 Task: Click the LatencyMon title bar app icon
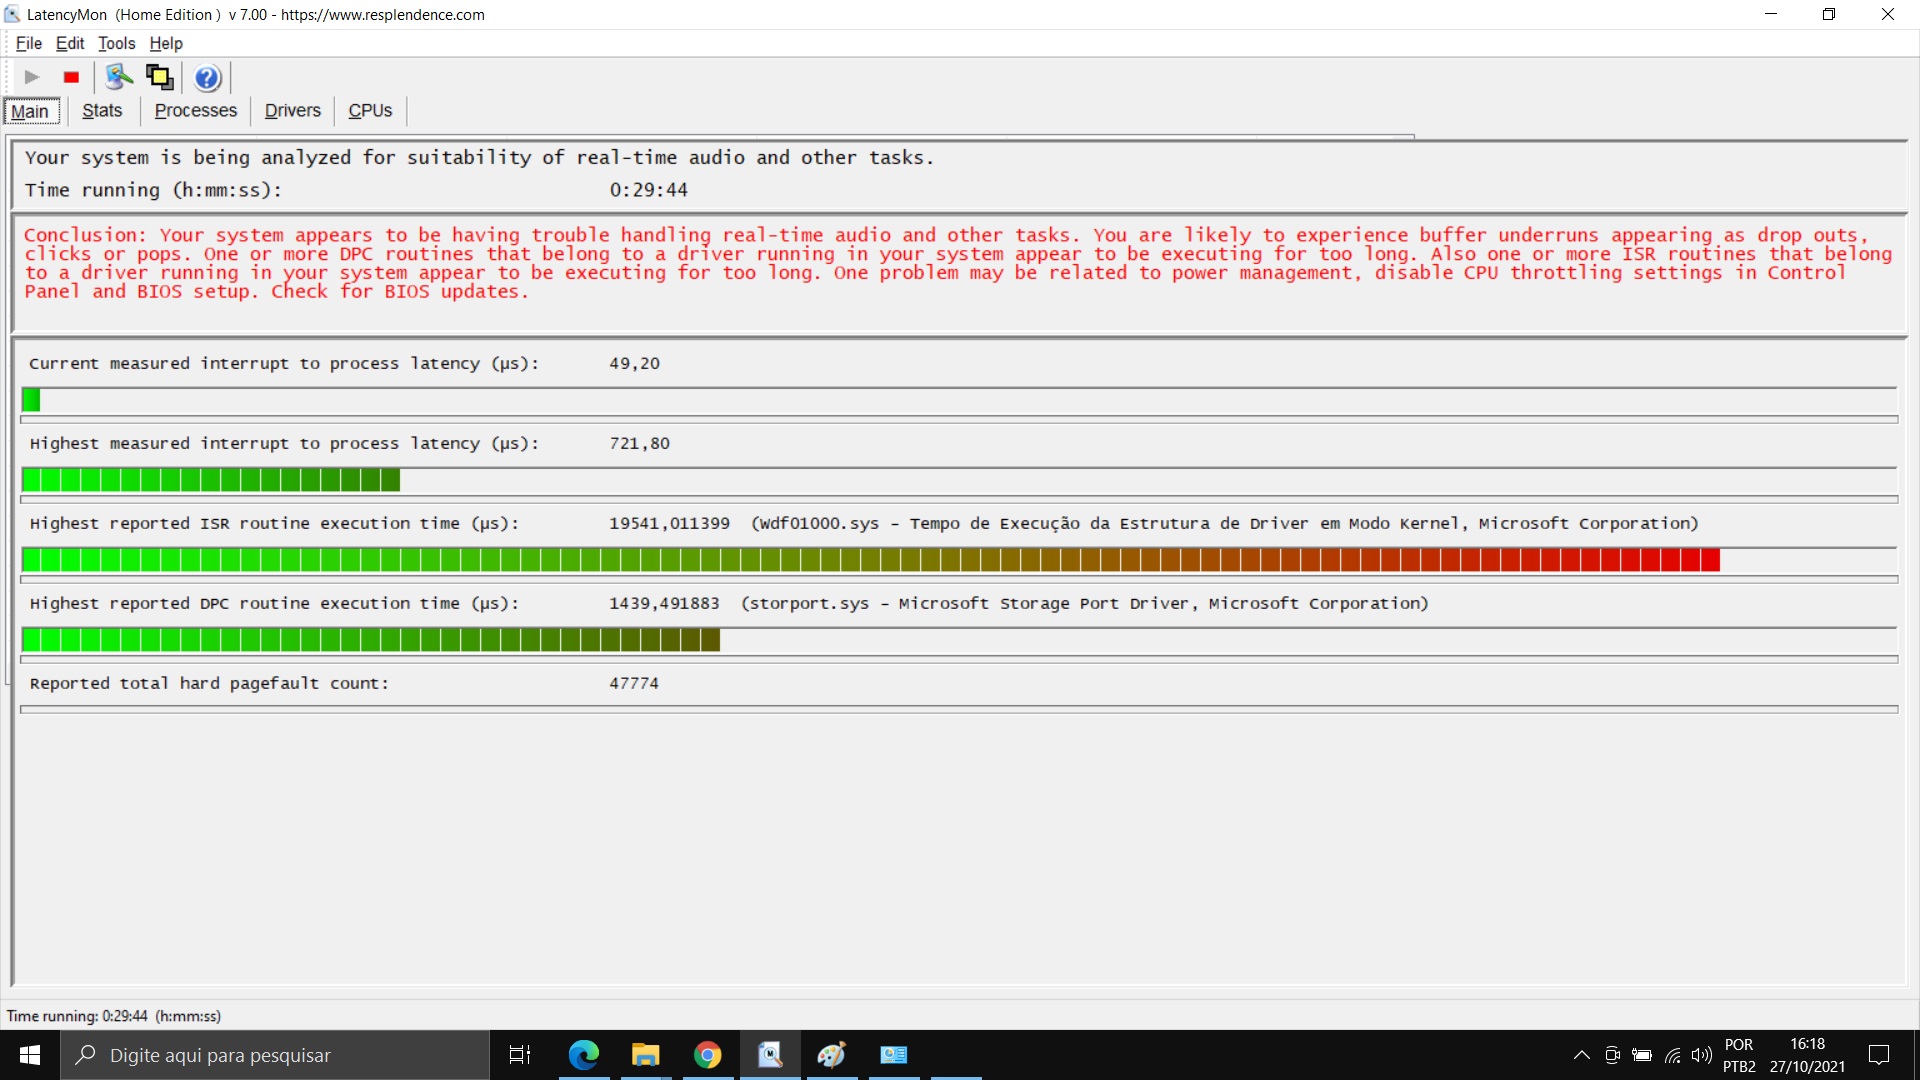tap(12, 14)
